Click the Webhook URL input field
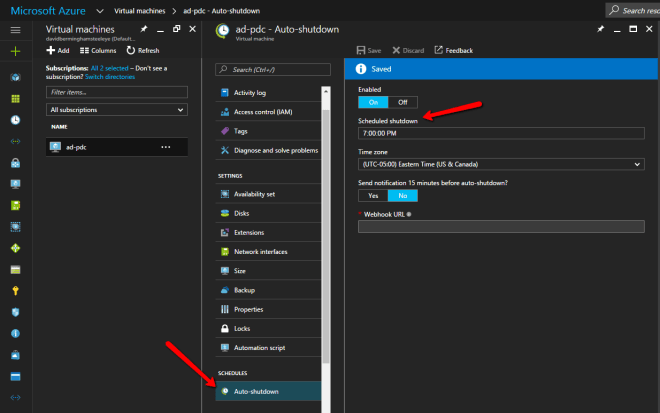The width and height of the screenshot is (660, 413). [x=500, y=226]
